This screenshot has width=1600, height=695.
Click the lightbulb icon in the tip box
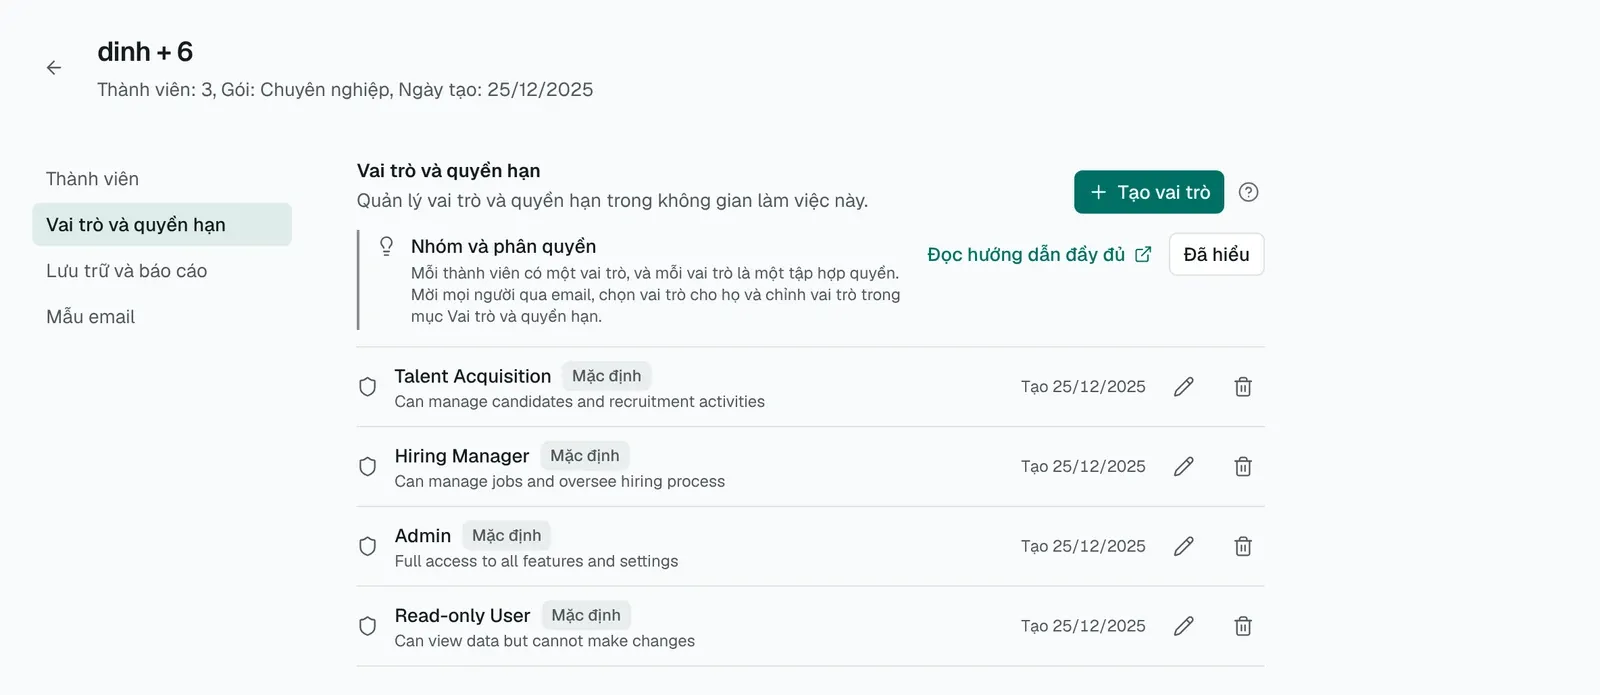point(386,246)
